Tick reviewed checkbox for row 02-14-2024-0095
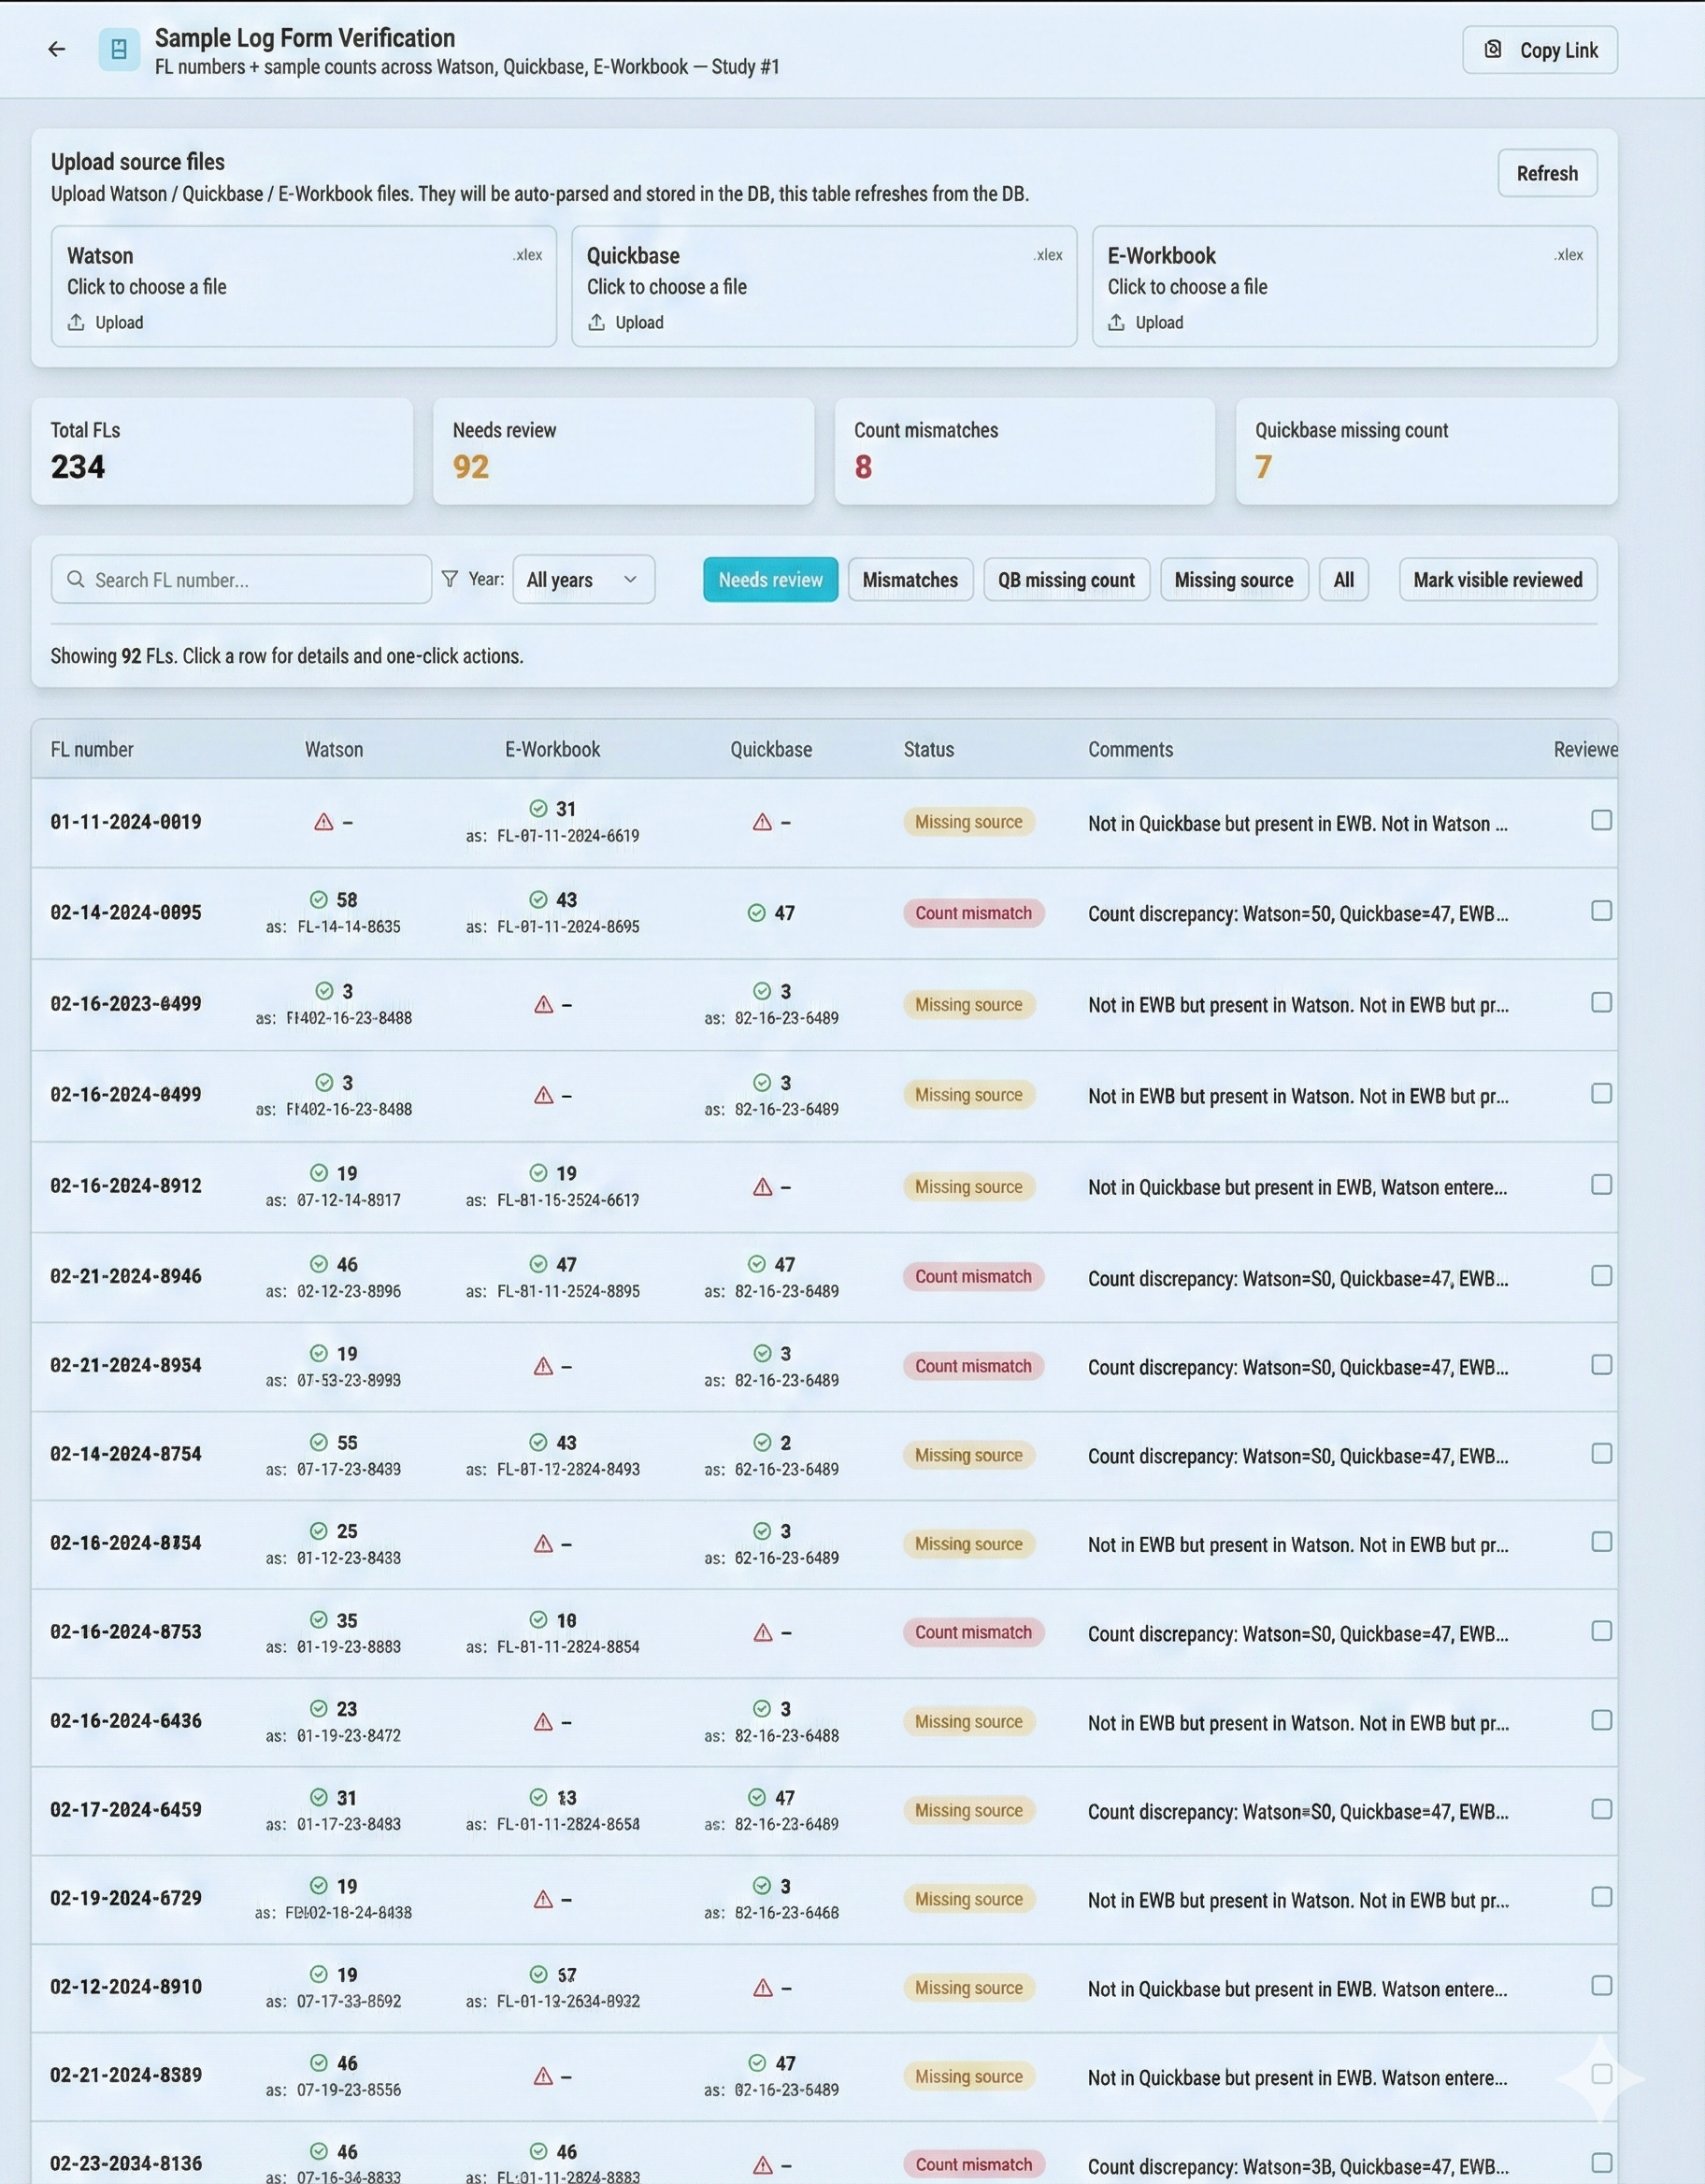1705x2184 pixels. (x=1601, y=911)
